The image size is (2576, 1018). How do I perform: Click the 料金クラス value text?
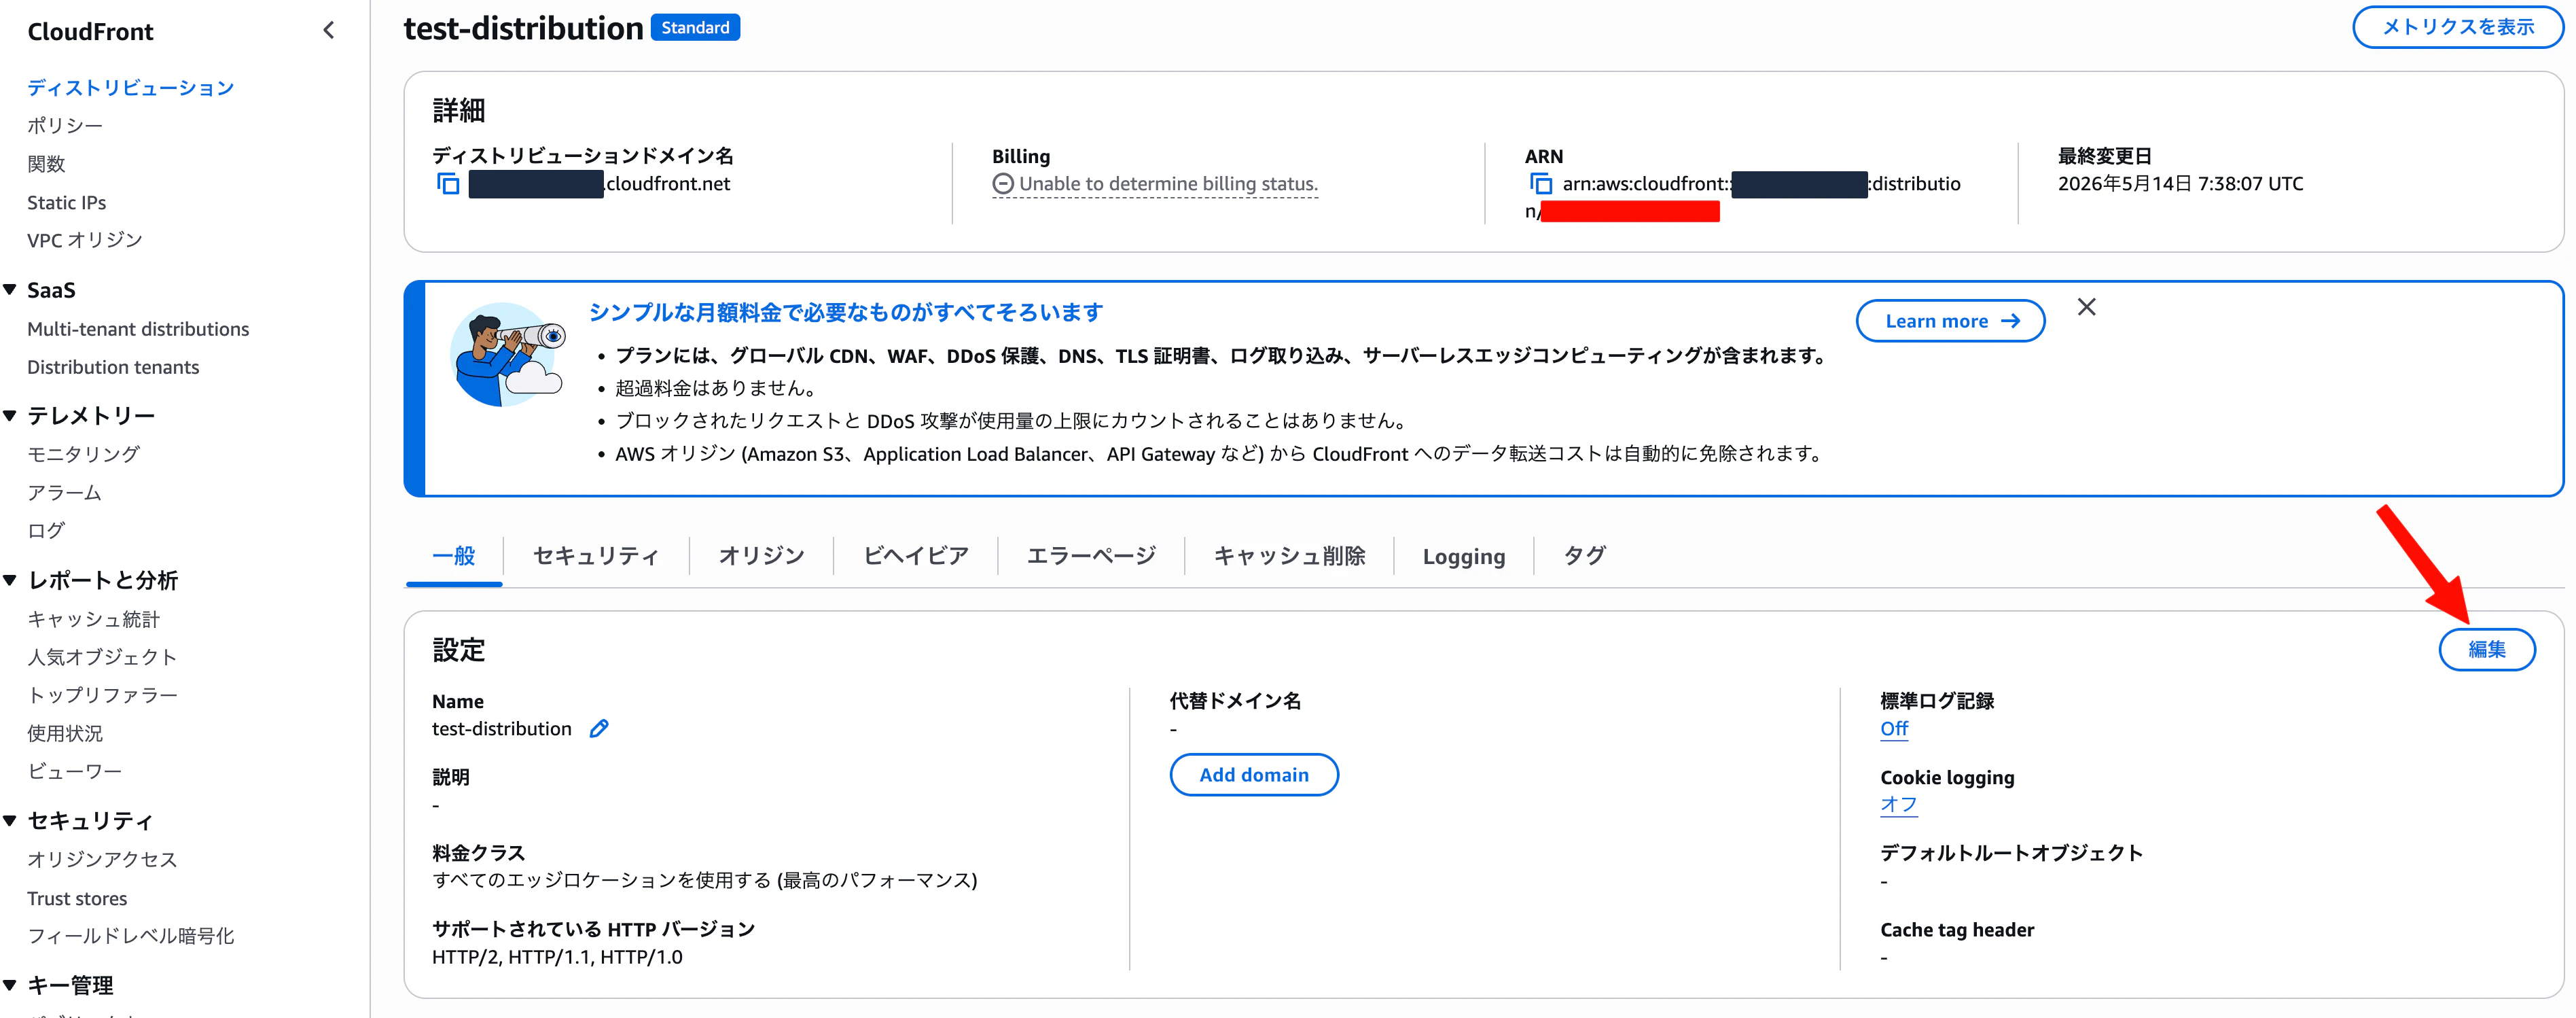704,881
